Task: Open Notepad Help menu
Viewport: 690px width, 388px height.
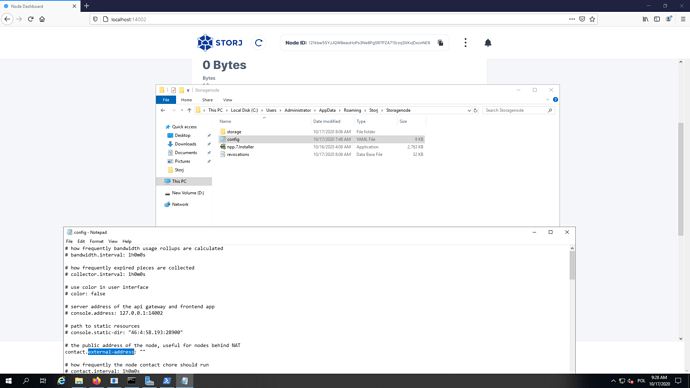Action: 127,242
